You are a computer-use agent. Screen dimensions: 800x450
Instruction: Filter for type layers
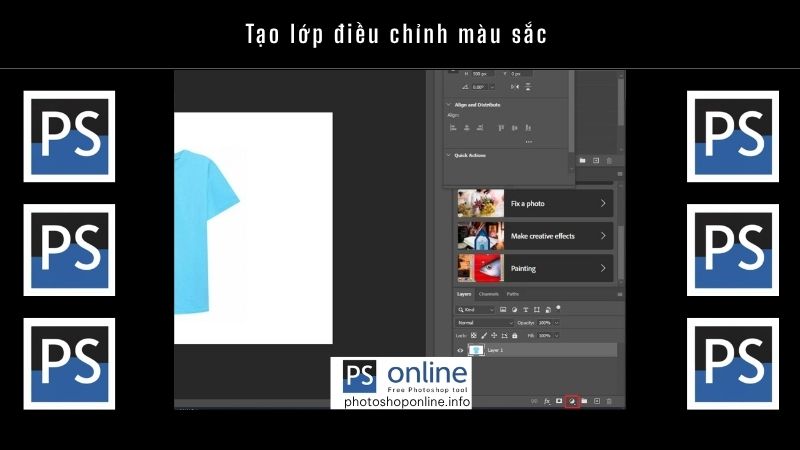coord(526,310)
